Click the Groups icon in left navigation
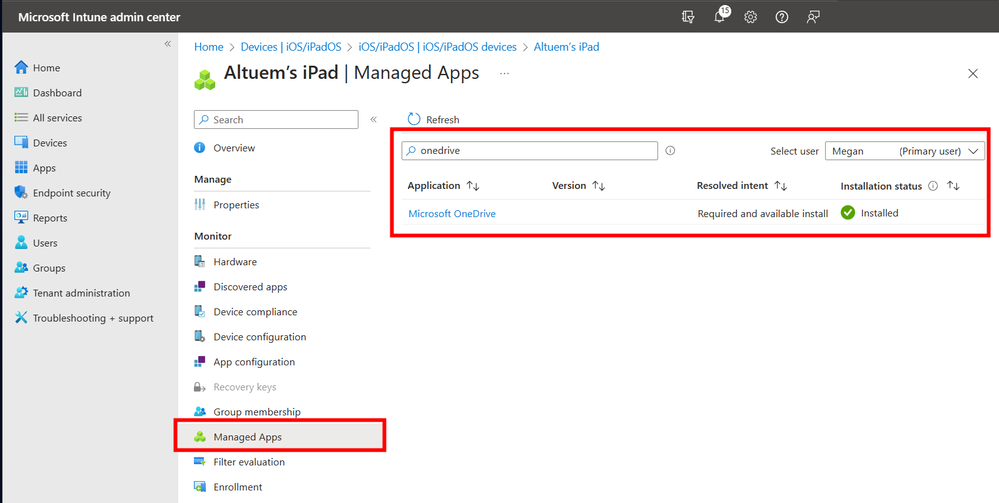 point(21,268)
